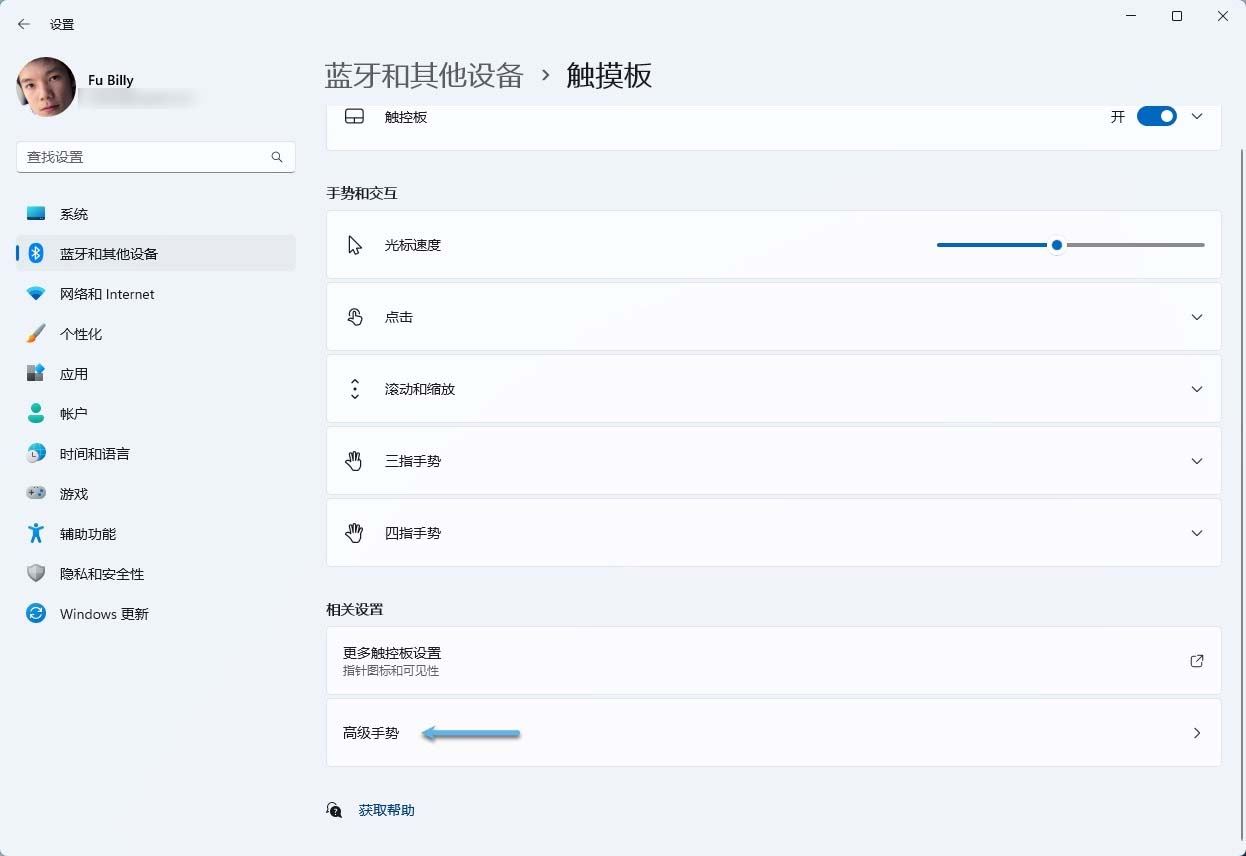The width and height of the screenshot is (1246, 856).
Task: Click the 获取帮助 link
Action: 386,810
